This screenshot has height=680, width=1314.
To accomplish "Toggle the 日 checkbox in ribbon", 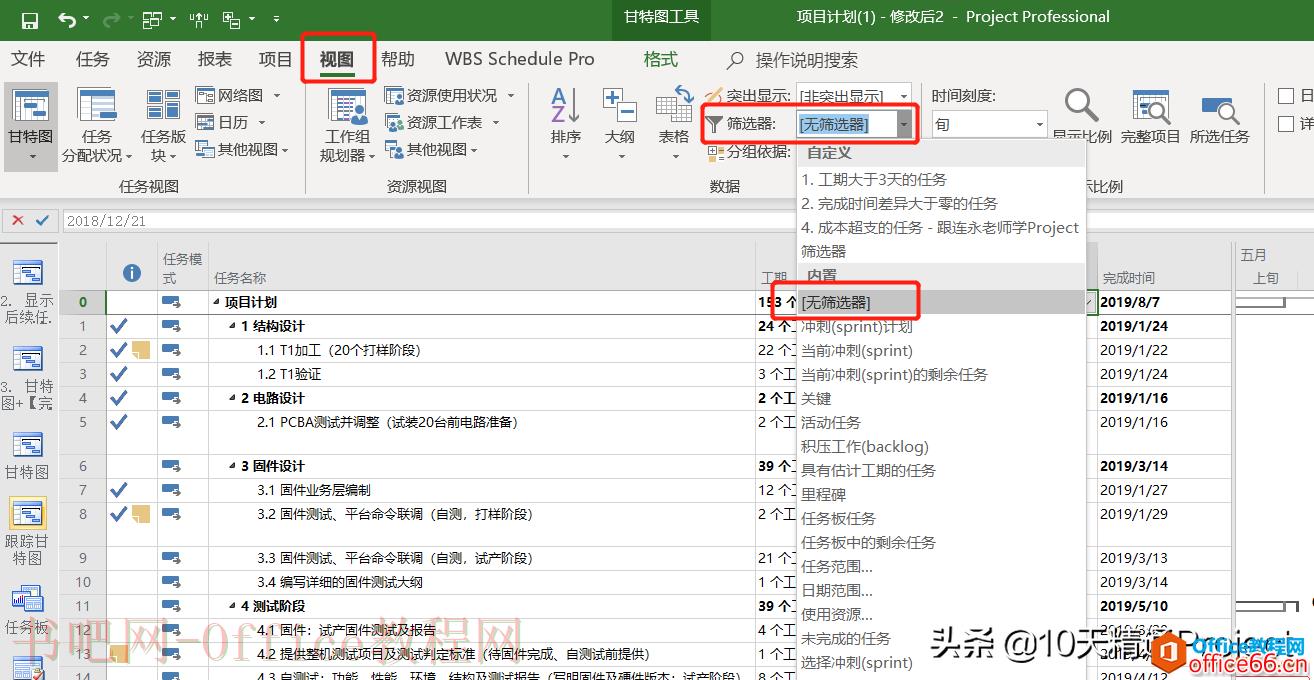I will point(1286,96).
